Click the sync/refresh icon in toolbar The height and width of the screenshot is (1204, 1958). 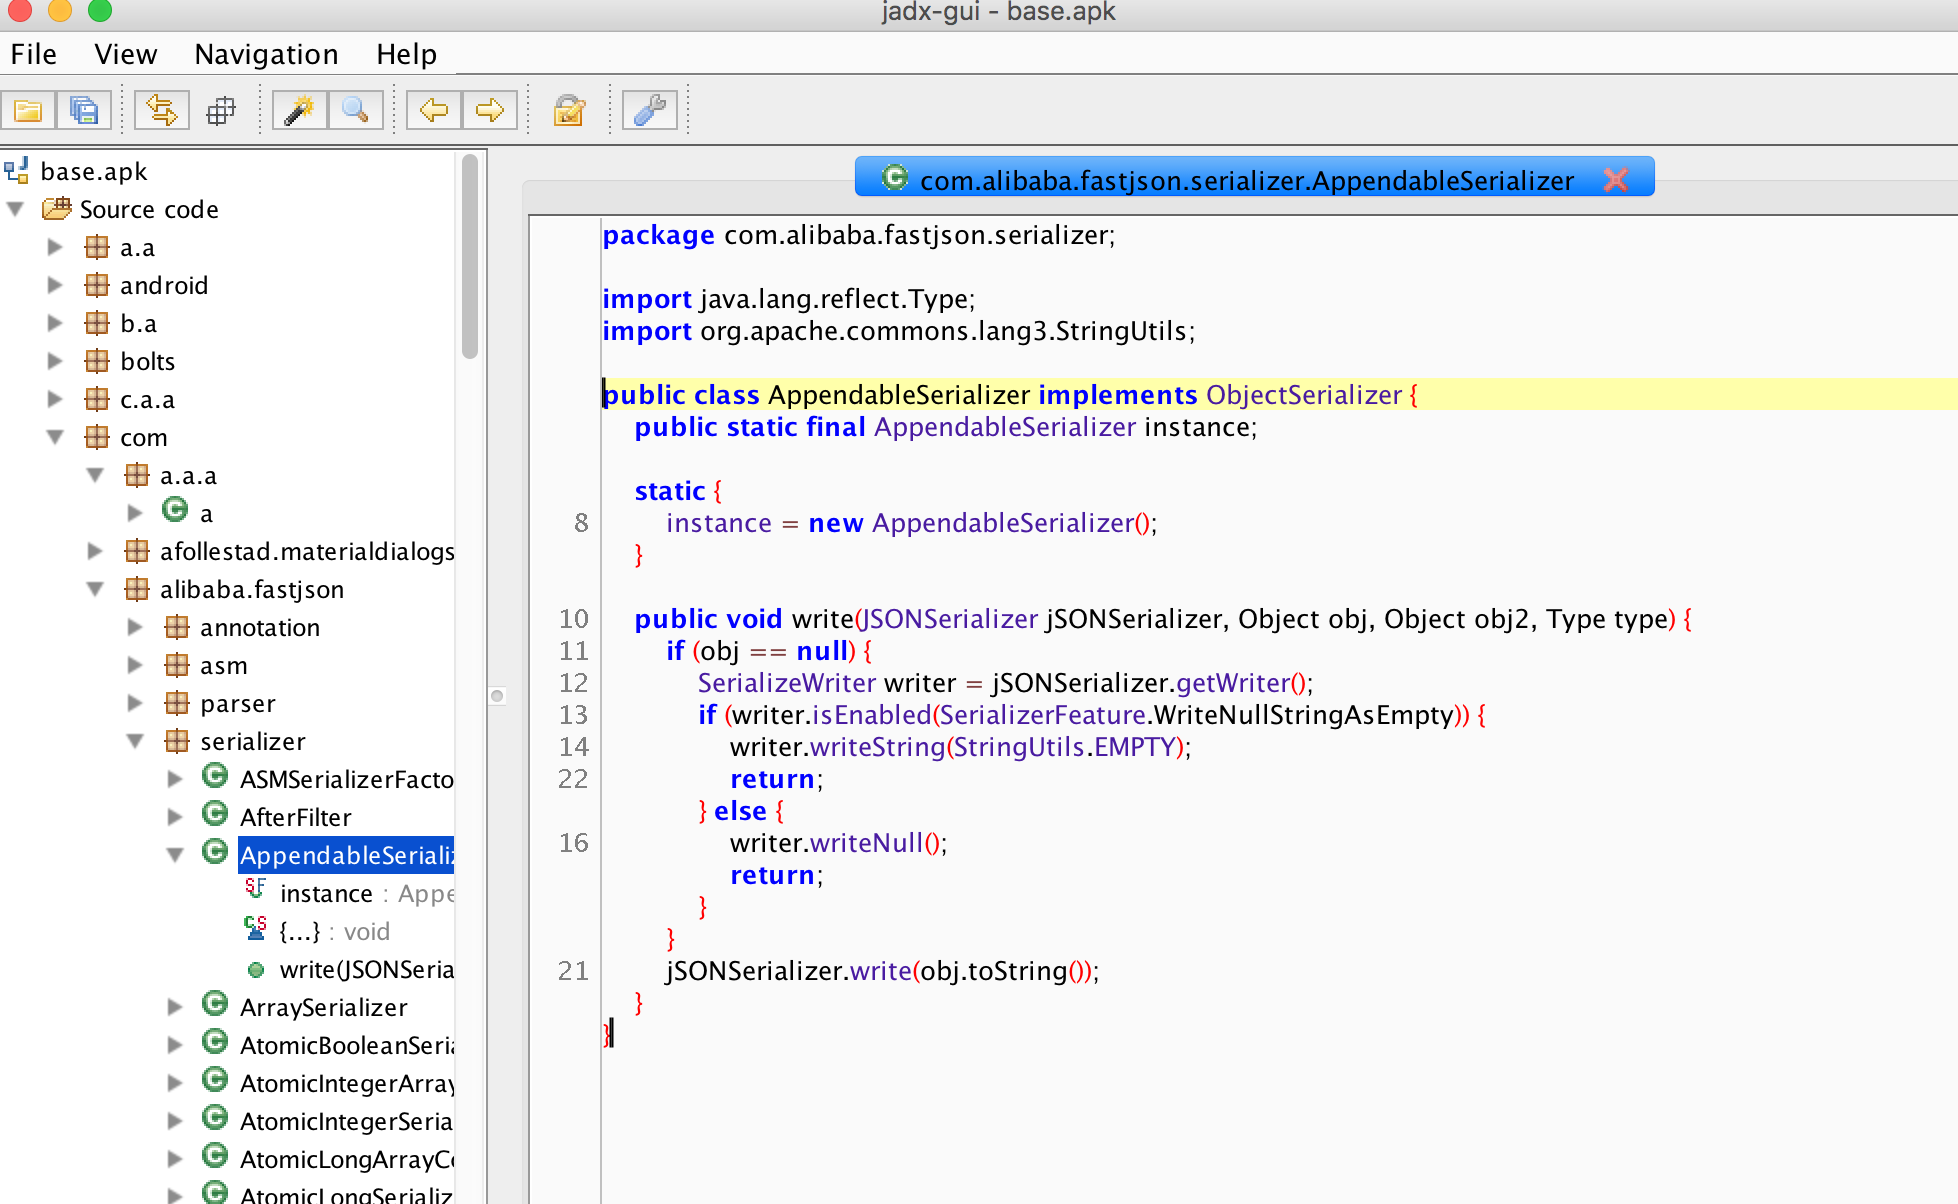click(158, 112)
